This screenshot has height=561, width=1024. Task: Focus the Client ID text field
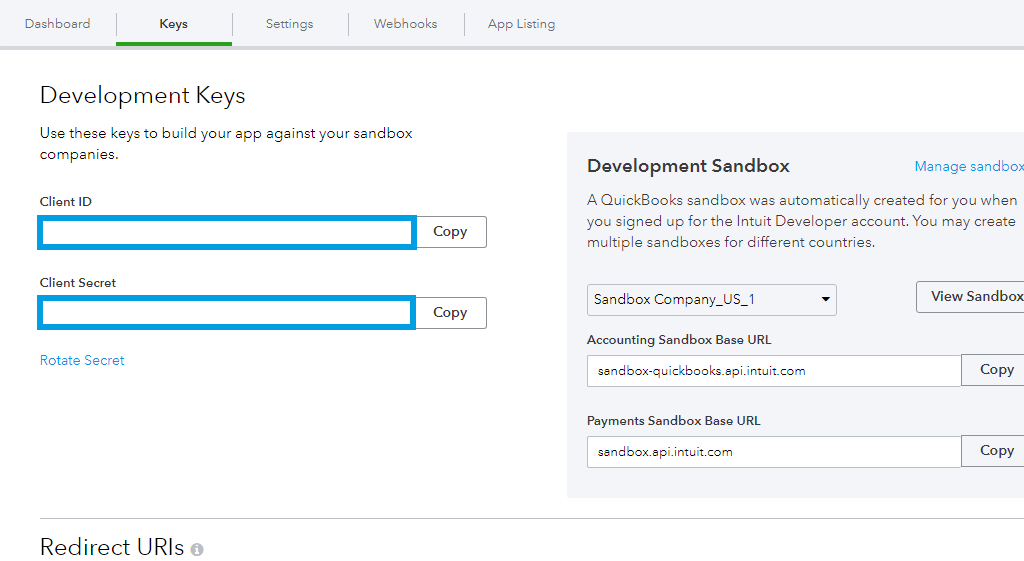tap(226, 232)
